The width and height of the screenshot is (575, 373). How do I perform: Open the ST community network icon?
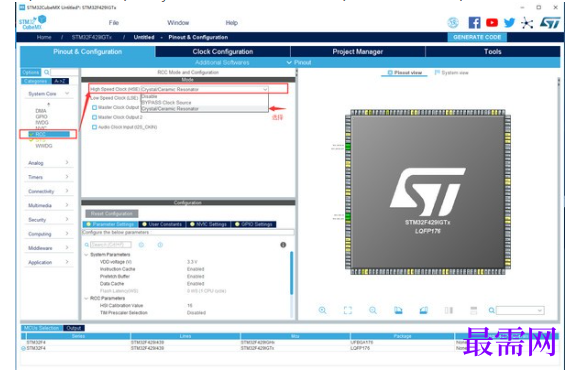click(x=527, y=23)
